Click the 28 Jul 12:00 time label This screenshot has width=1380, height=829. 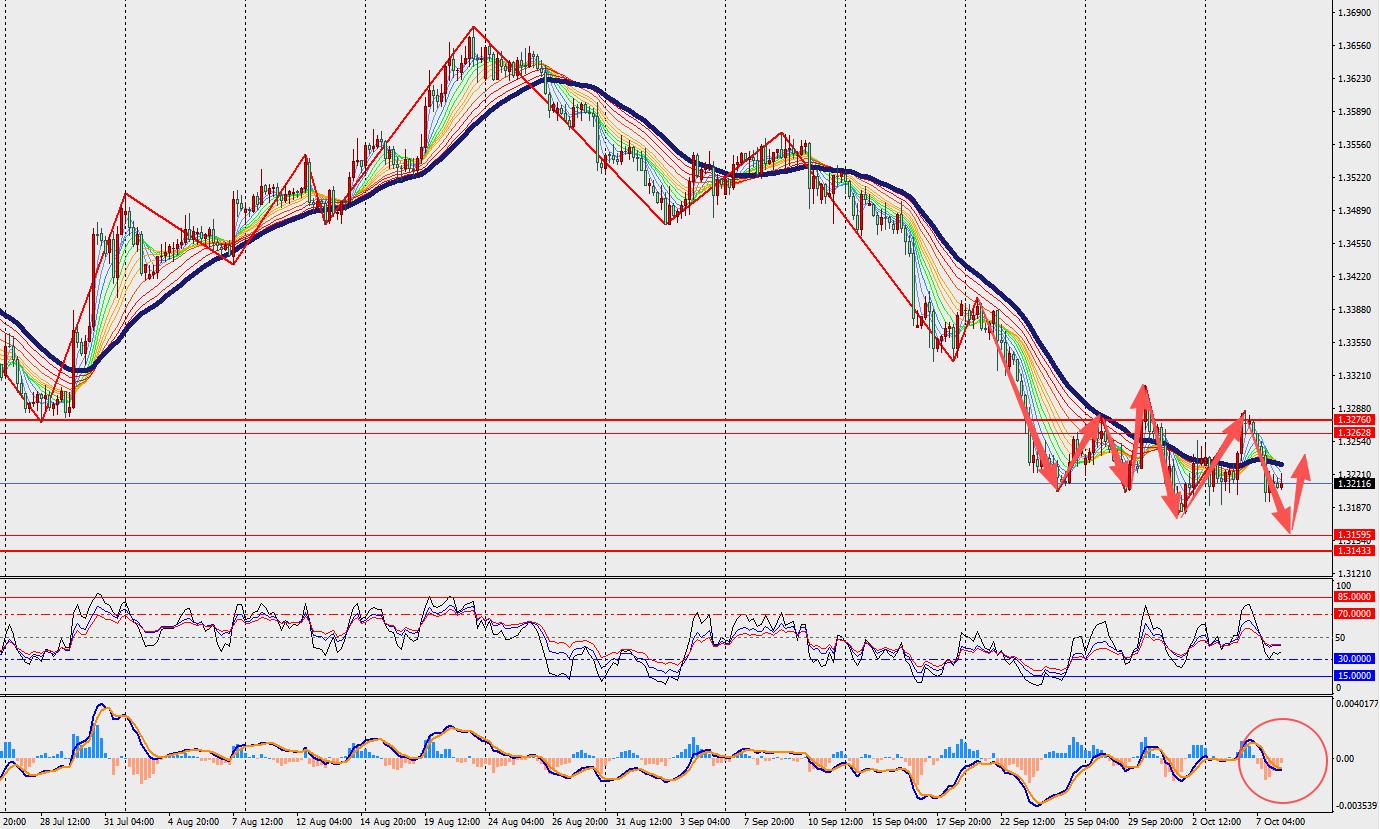click(65, 821)
